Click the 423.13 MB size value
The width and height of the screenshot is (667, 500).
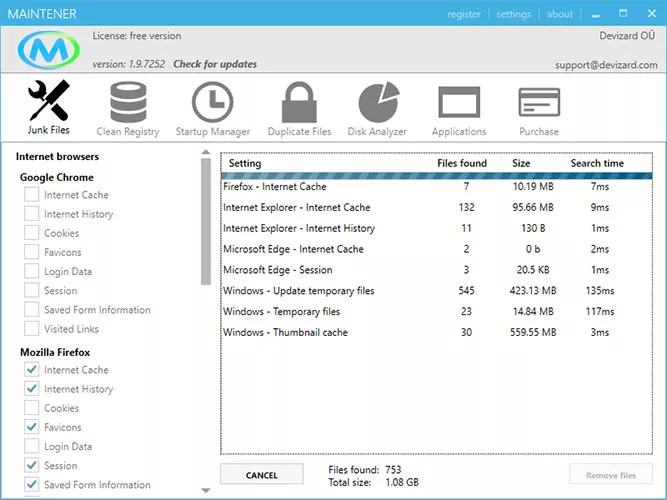point(533,291)
